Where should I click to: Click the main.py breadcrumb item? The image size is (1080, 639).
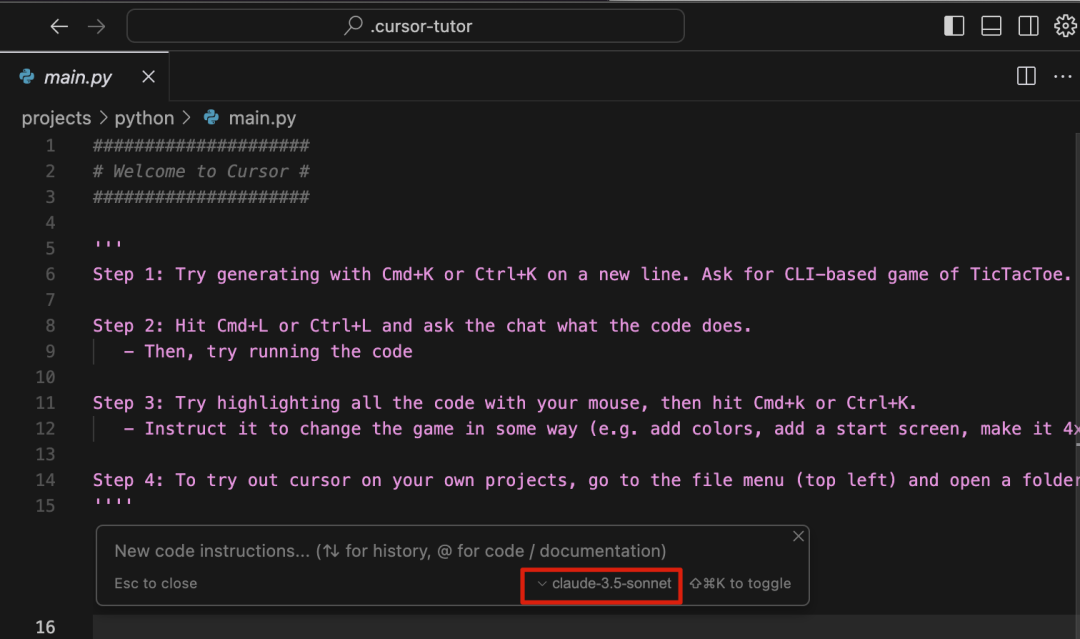[x=262, y=118]
